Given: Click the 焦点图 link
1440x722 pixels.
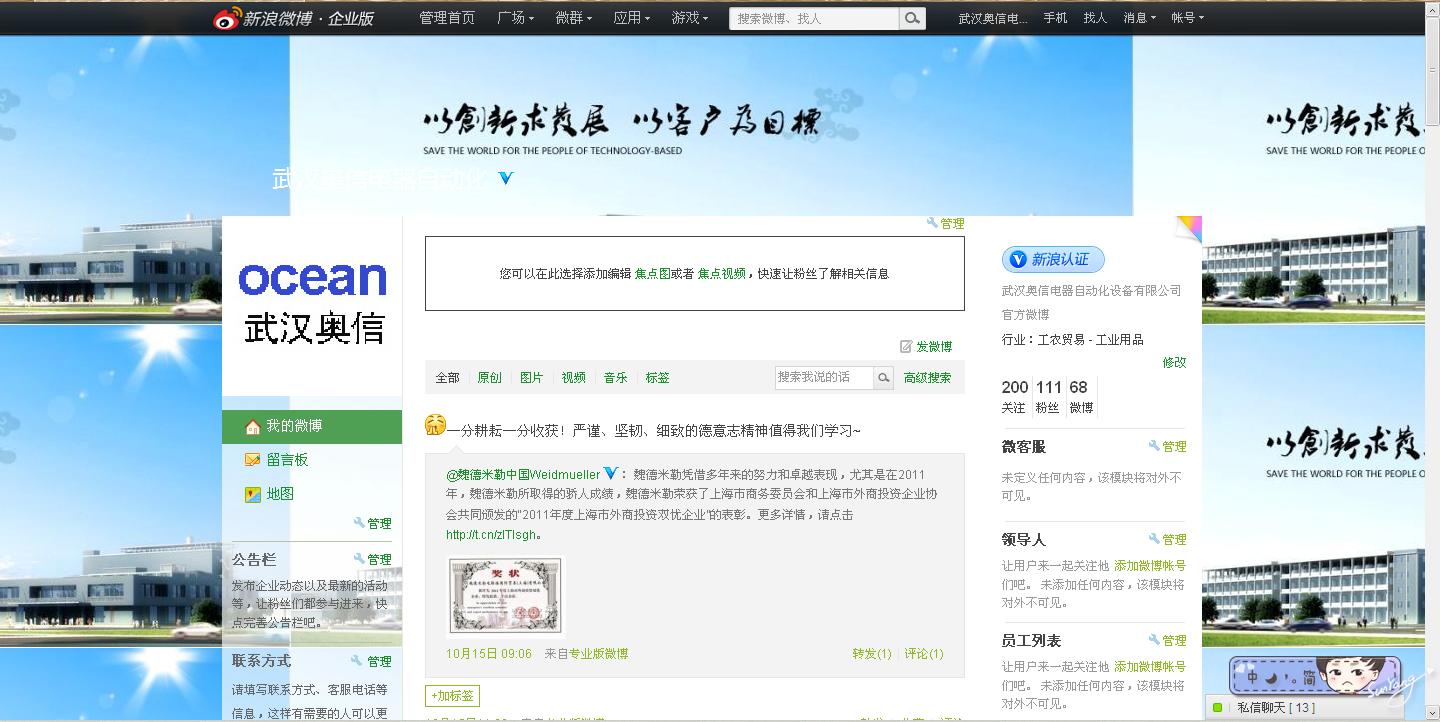Looking at the screenshot, I should click(652, 273).
